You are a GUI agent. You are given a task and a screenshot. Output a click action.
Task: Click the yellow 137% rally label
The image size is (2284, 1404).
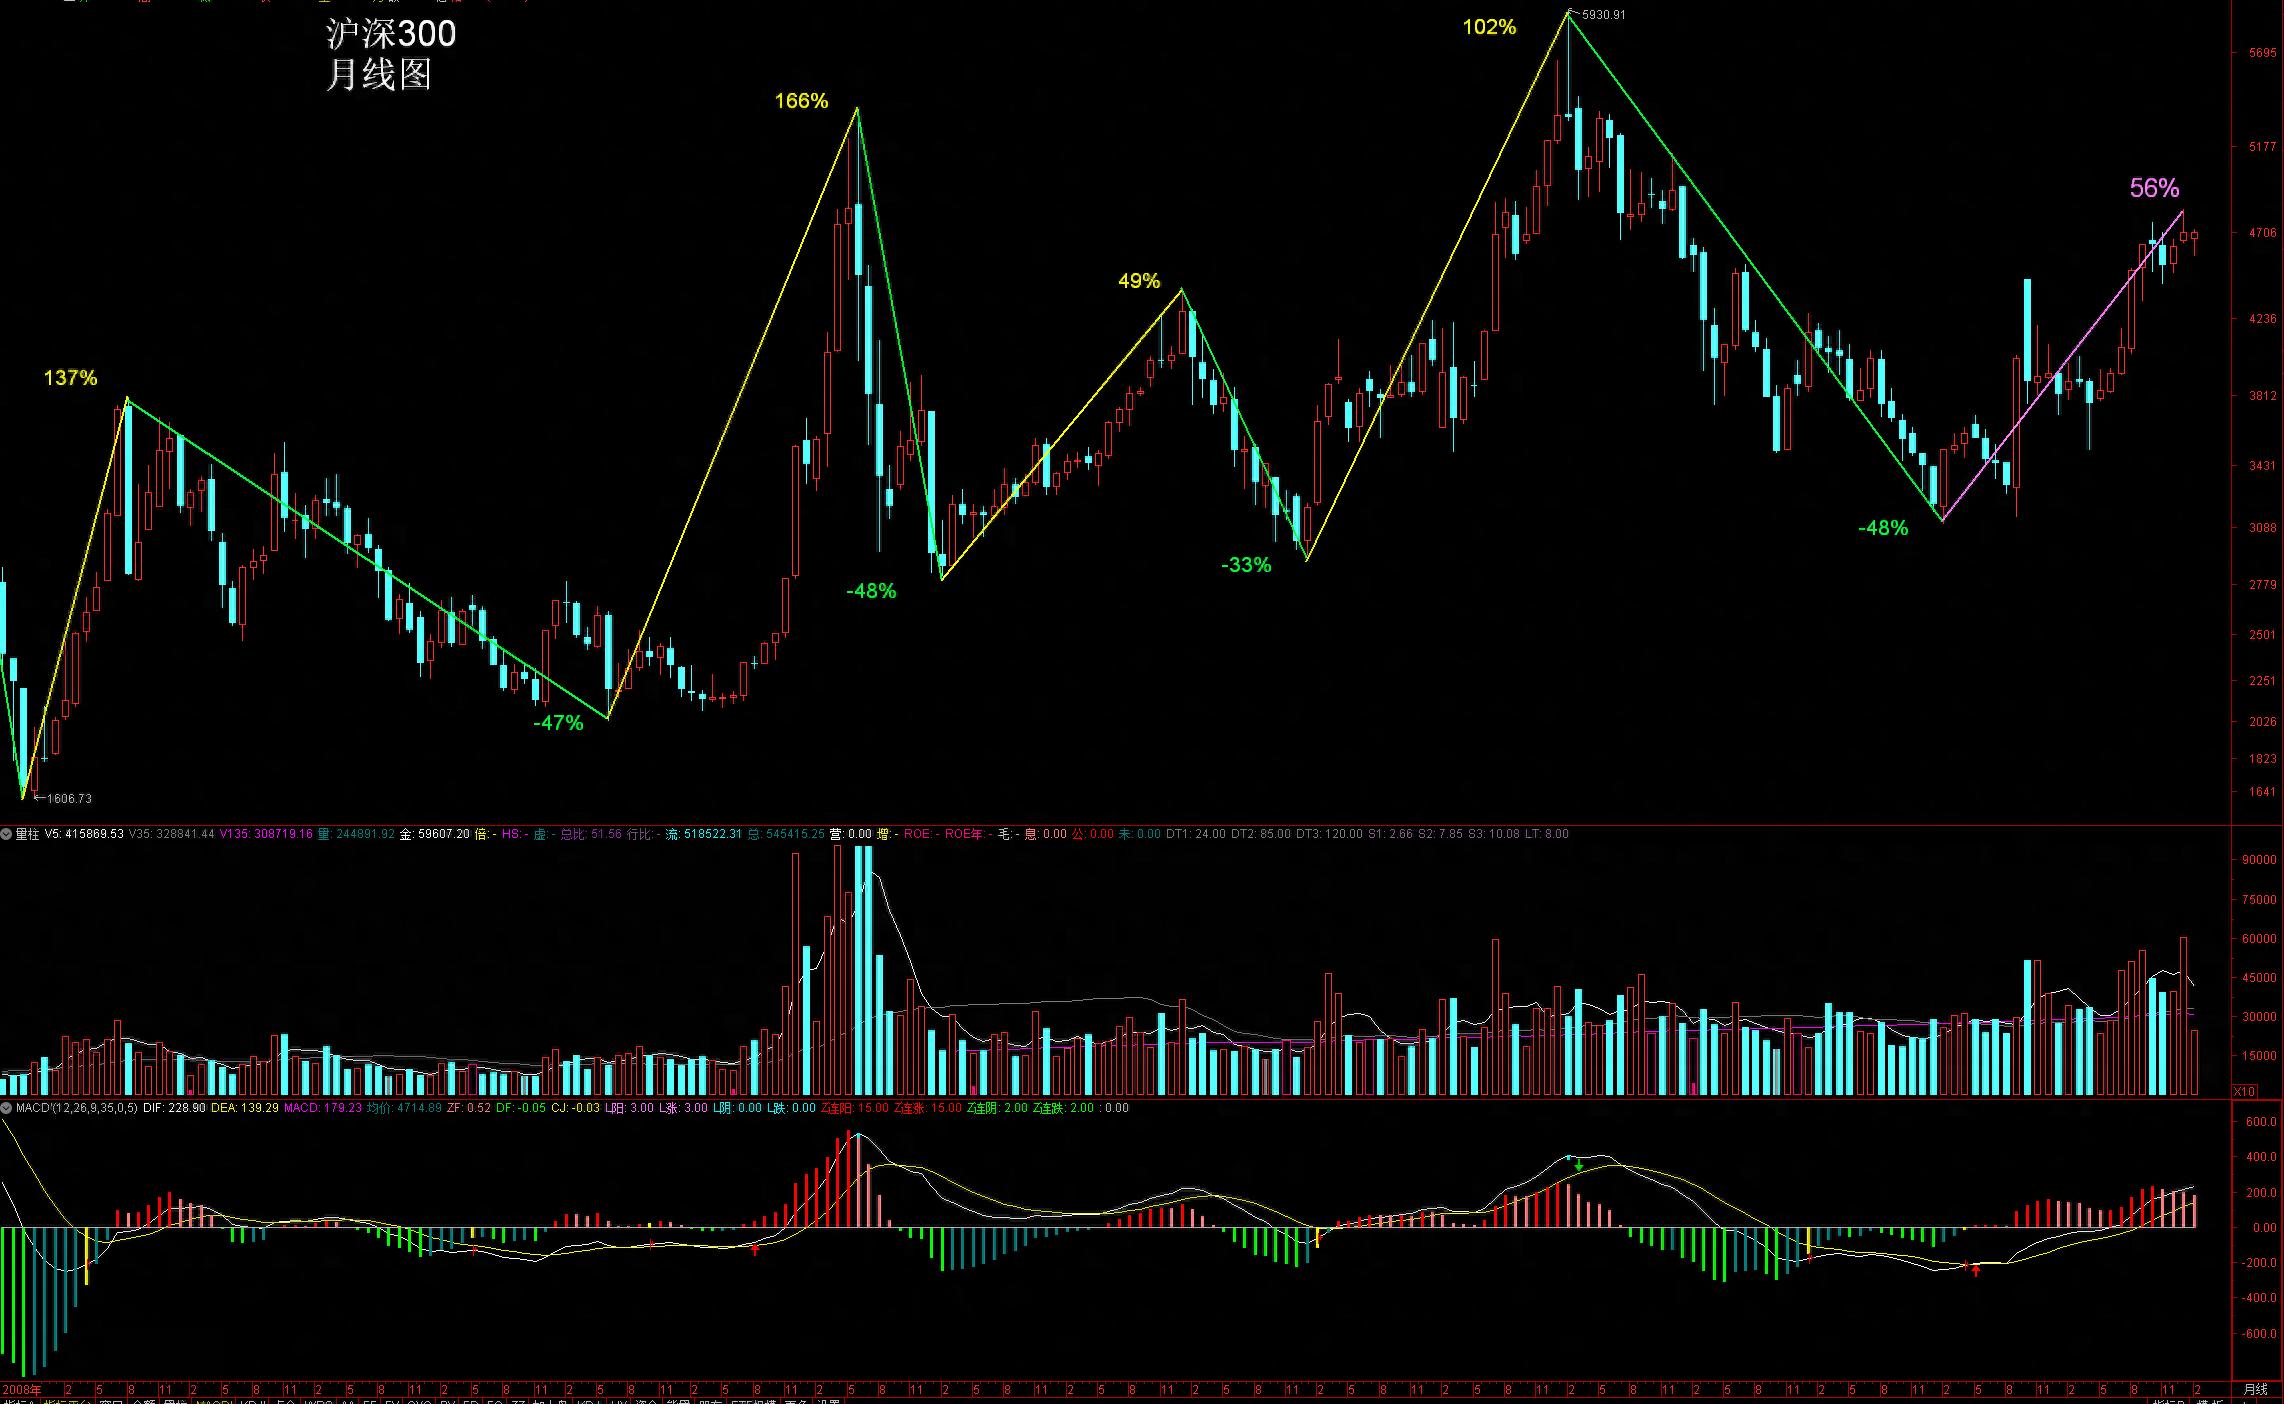click(x=70, y=378)
